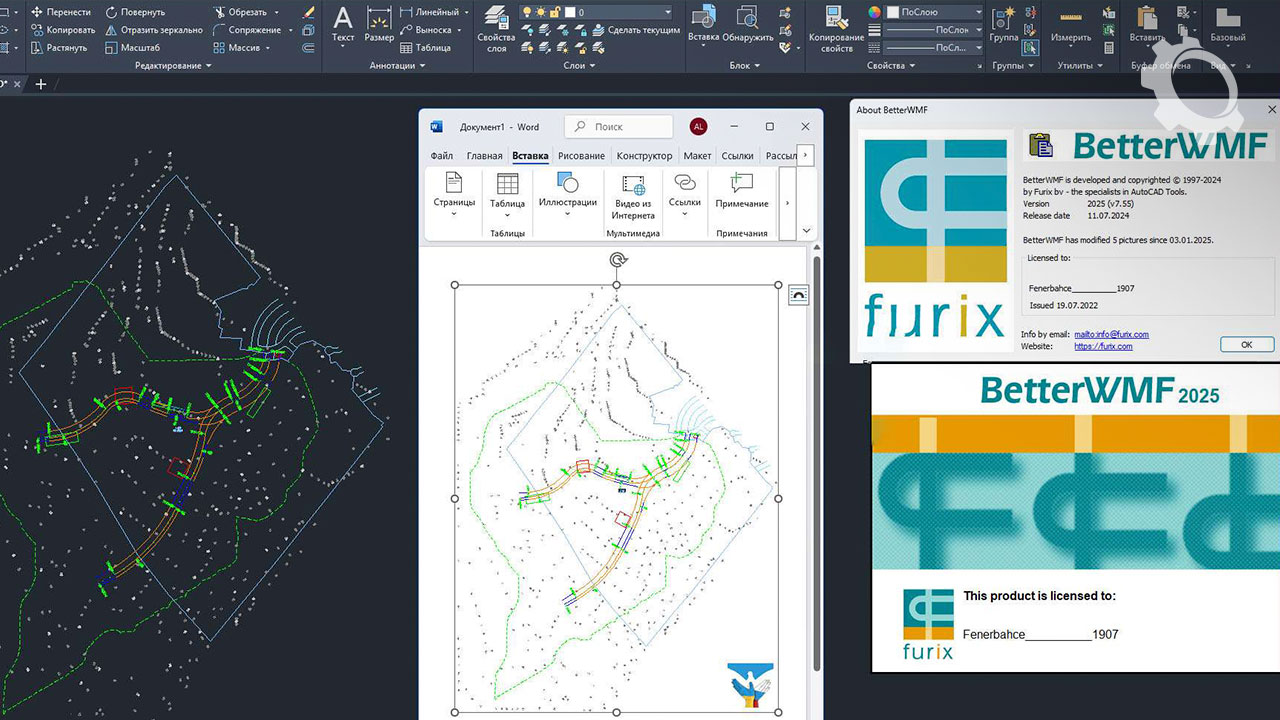The width and height of the screenshot is (1280, 720).
Task: Expand the Таблица dropdown in Word
Action: [x=507, y=213]
